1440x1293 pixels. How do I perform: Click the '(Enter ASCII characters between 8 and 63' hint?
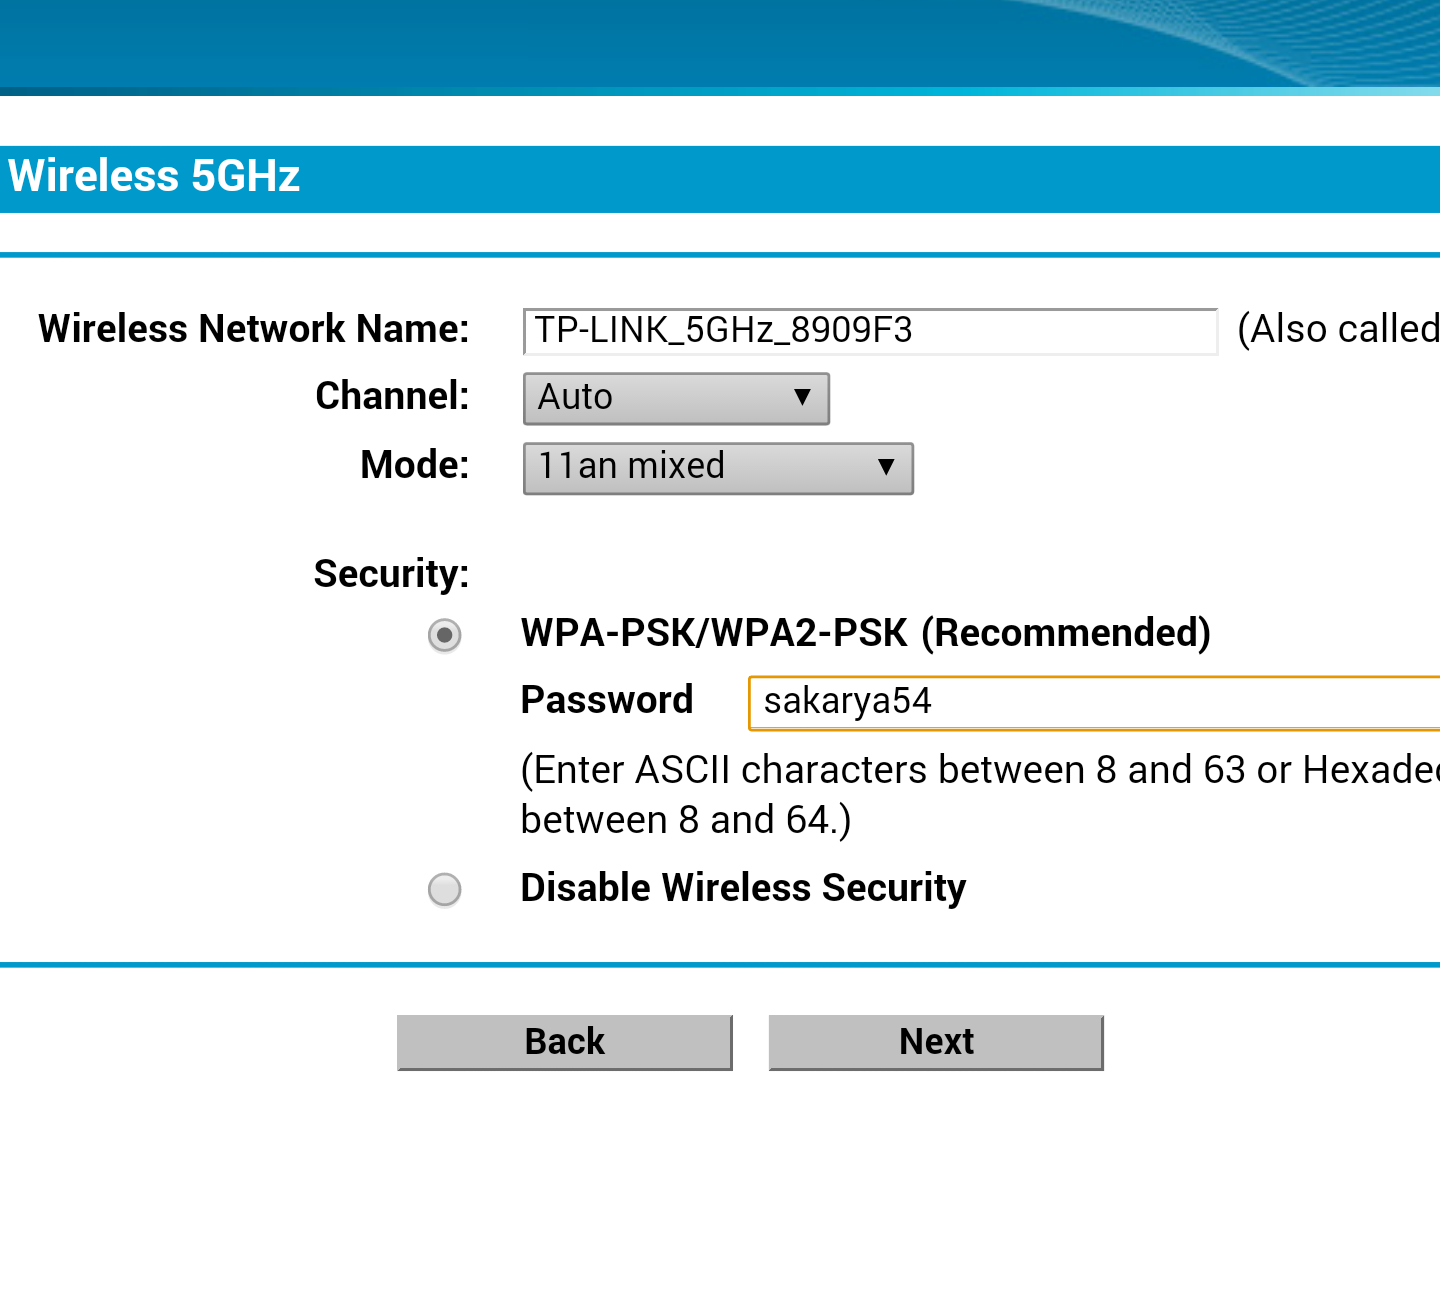pos(883,770)
